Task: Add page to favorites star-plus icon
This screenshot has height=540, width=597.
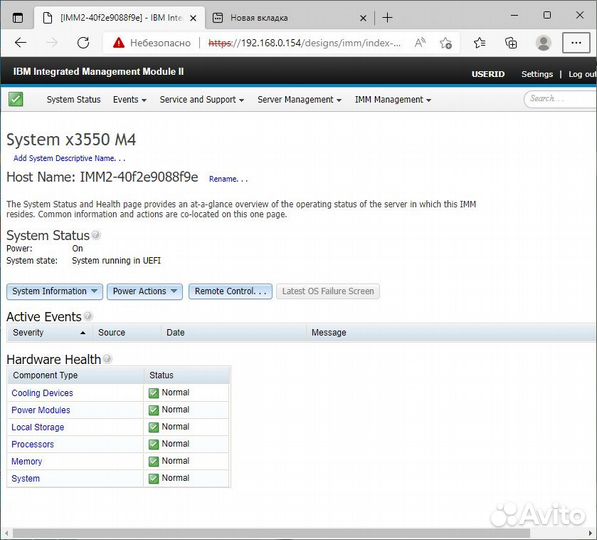Action: click(446, 43)
